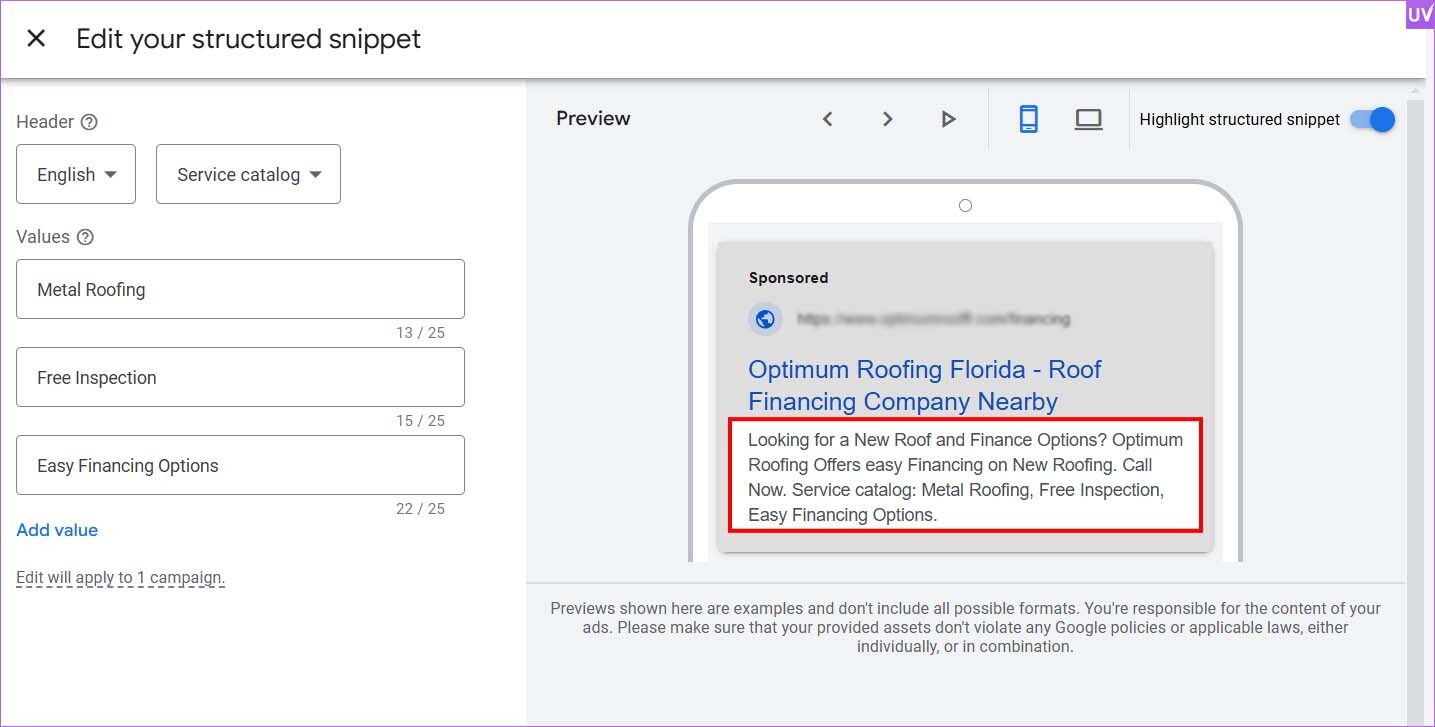This screenshot has height=727, width=1435.
Task: Click the Optimum Roofing Florida ad headline
Action: (924, 385)
